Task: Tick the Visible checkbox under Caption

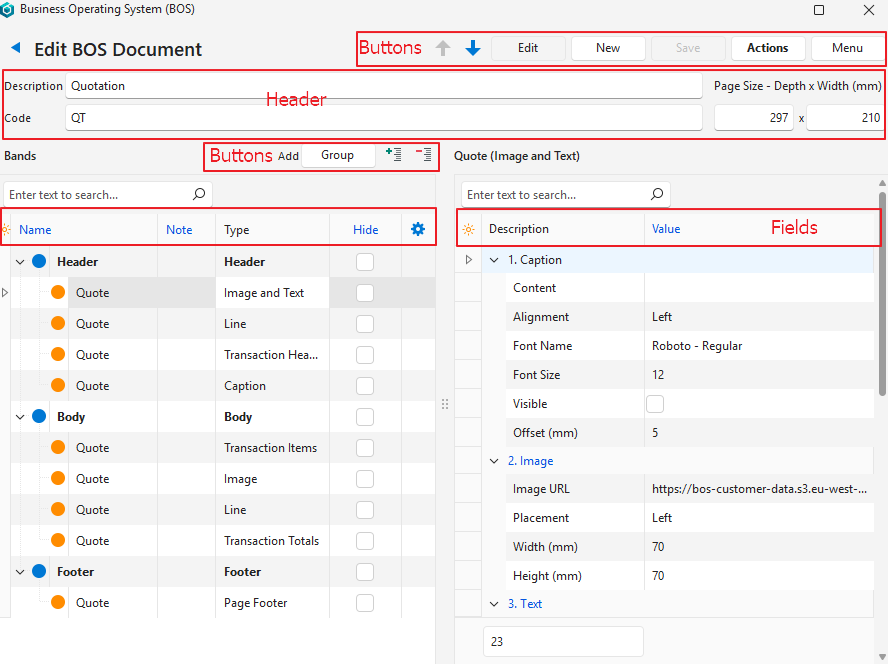Action: coord(655,404)
